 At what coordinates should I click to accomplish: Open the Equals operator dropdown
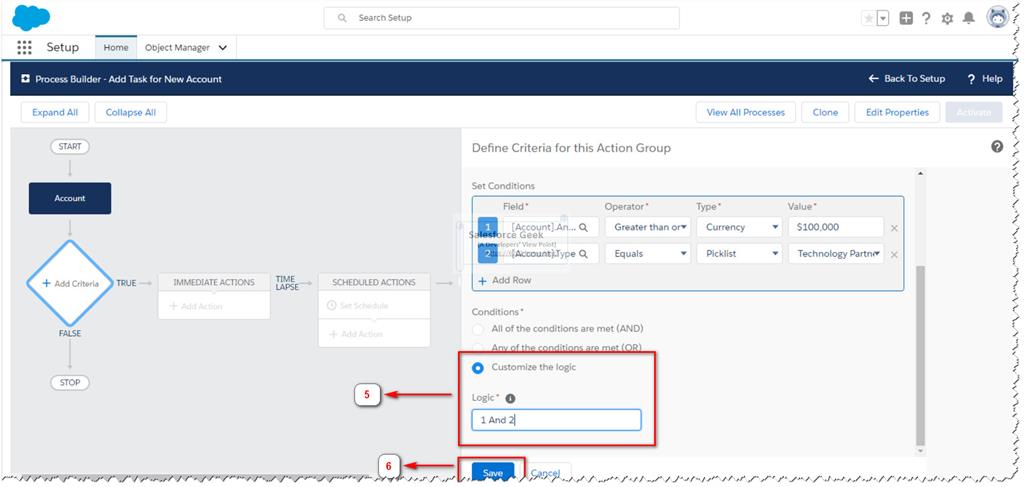click(x=647, y=253)
